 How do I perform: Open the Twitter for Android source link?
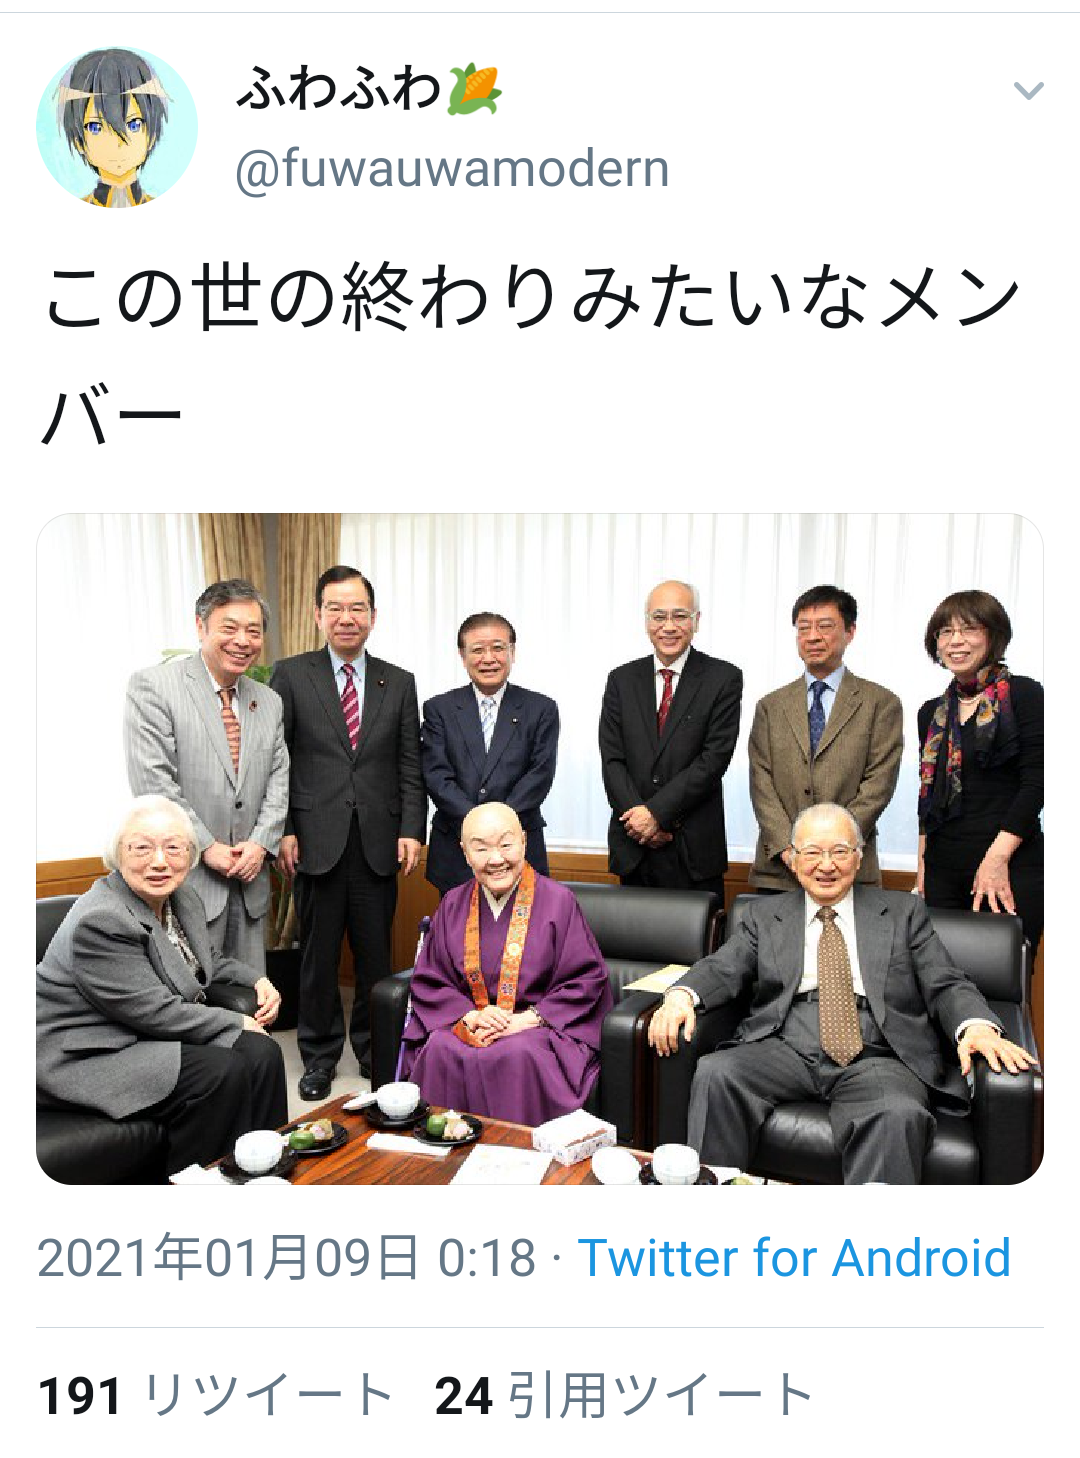coord(794,1257)
